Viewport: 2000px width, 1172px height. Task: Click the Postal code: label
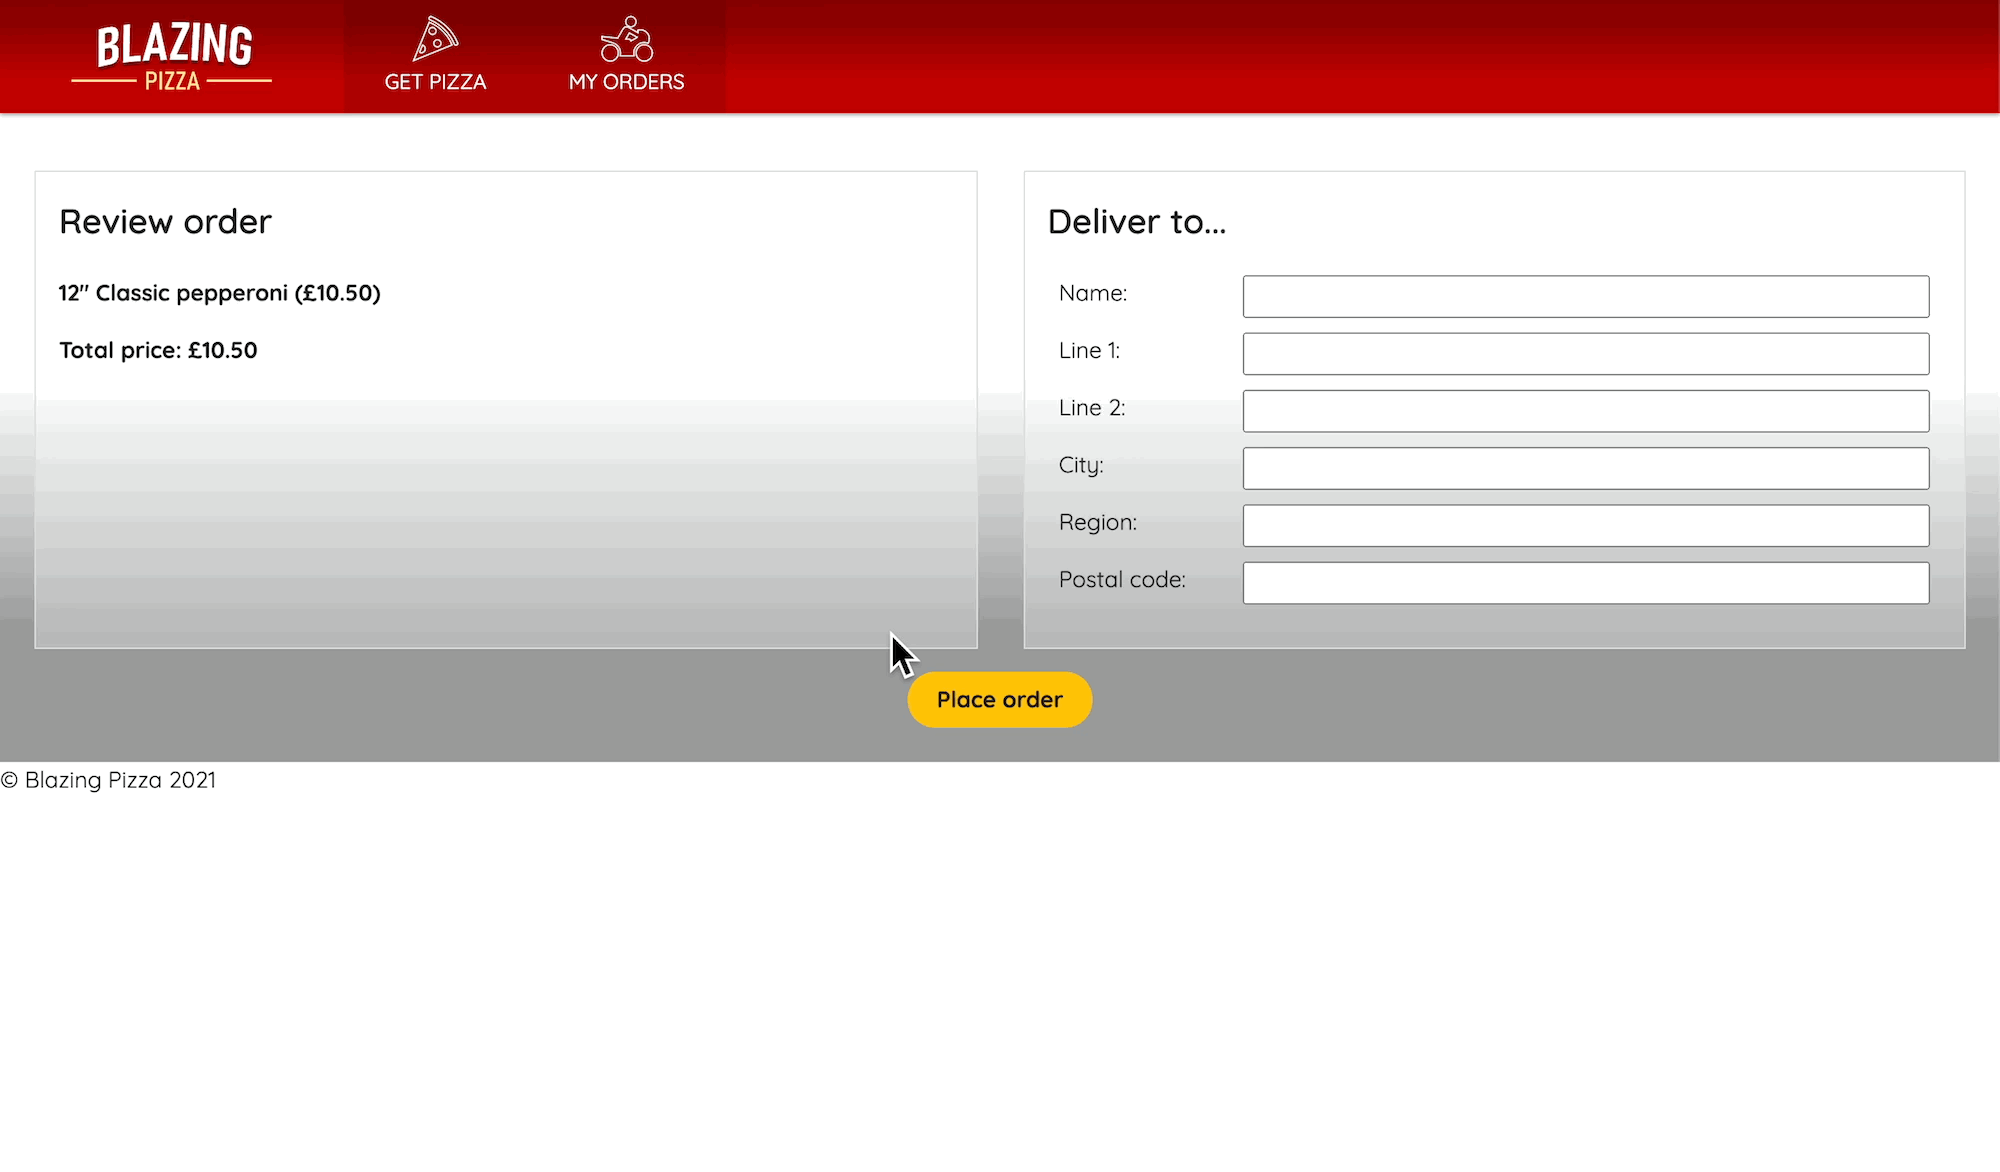click(x=1122, y=579)
